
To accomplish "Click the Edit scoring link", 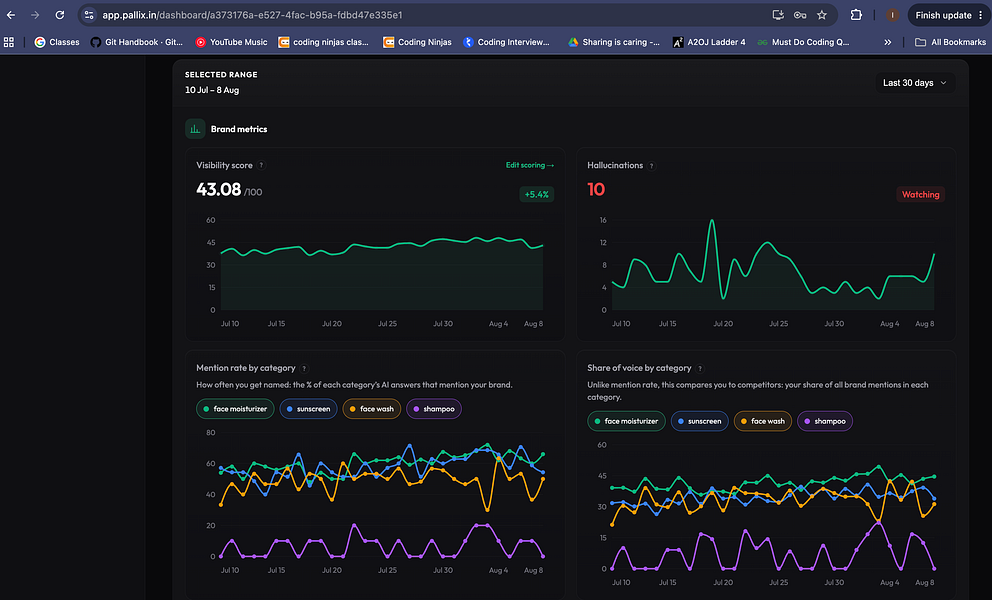I will point(530,165).
